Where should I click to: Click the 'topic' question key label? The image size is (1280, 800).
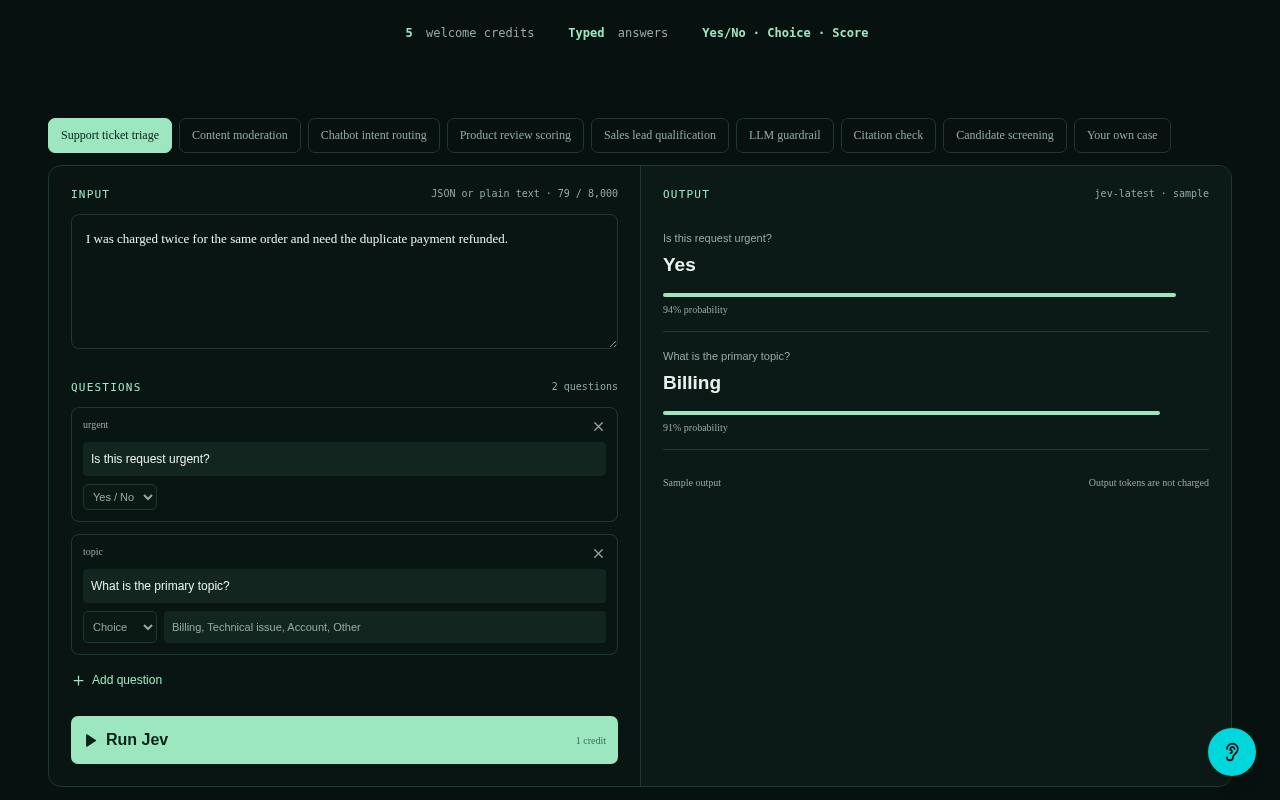click(x=93, y=552)
